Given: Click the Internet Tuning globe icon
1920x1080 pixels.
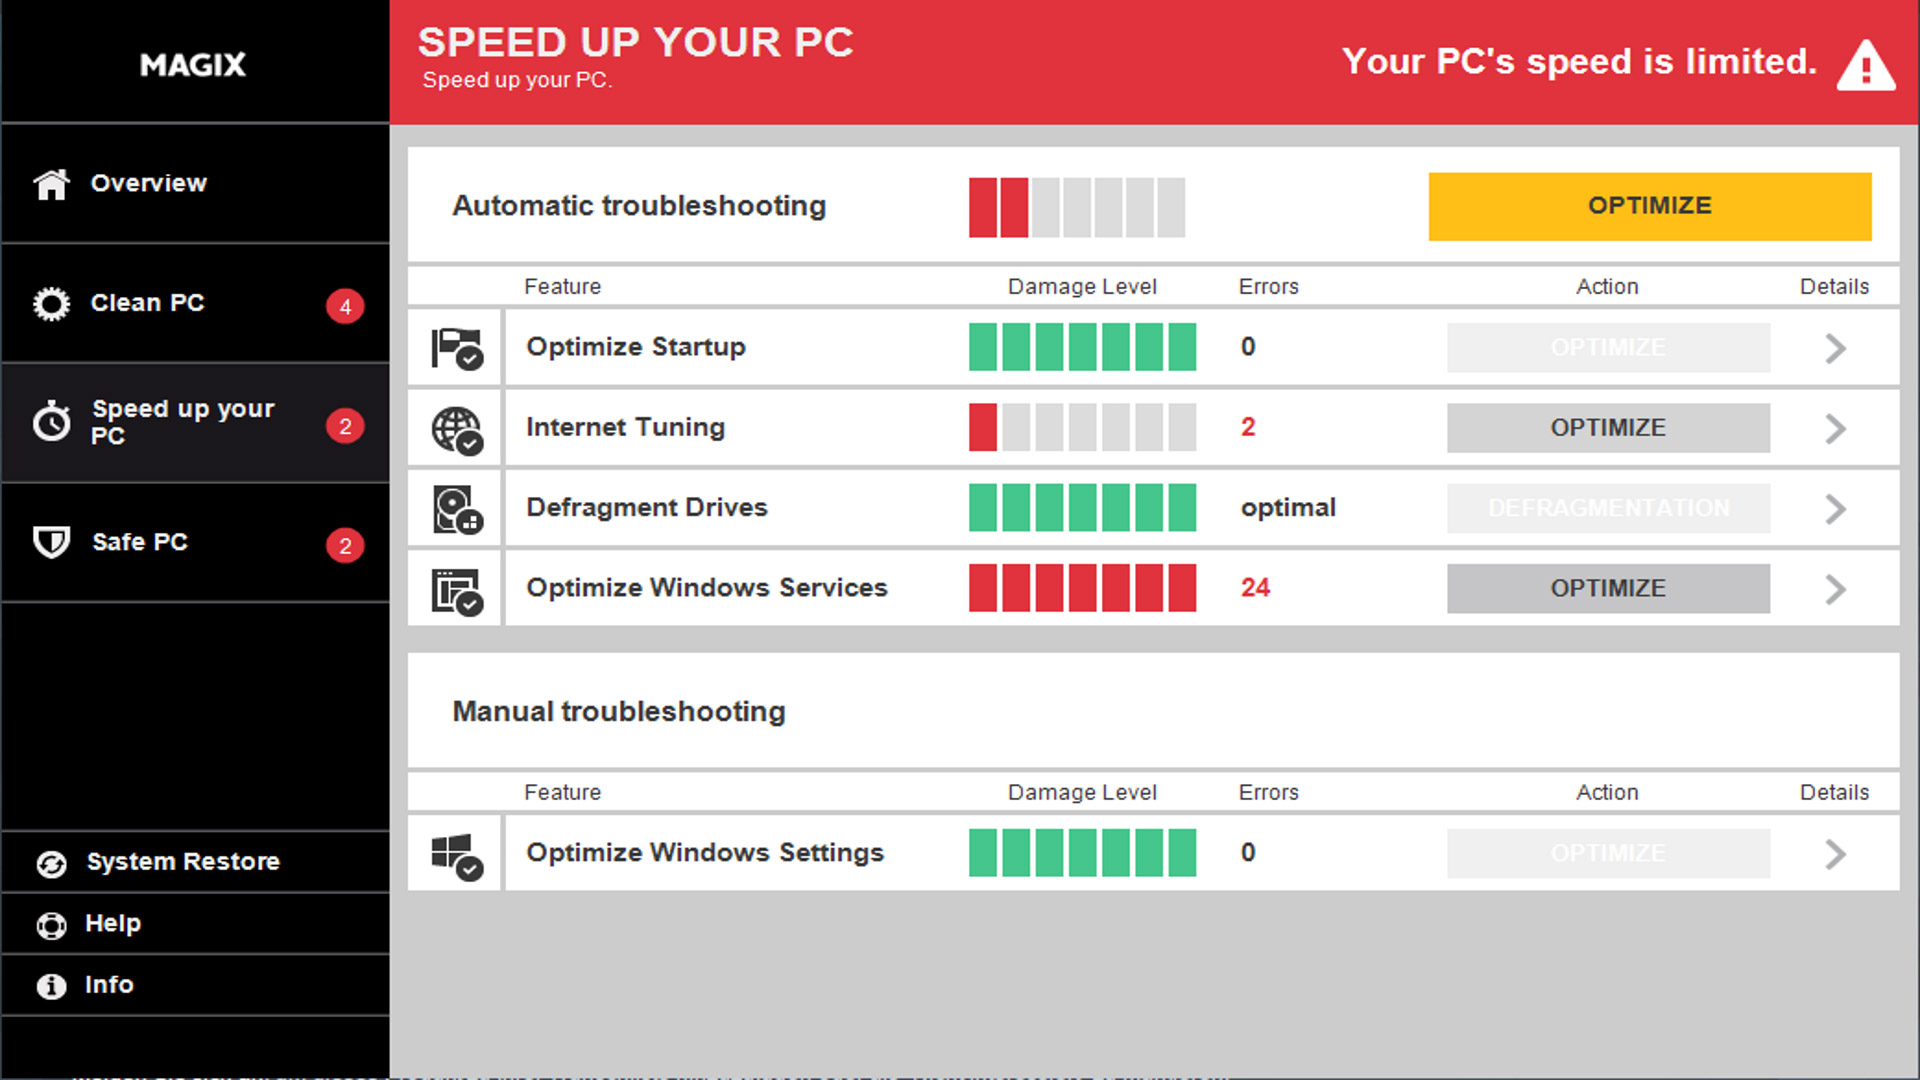Looking at the screenshot, I should tap(456, 427).
